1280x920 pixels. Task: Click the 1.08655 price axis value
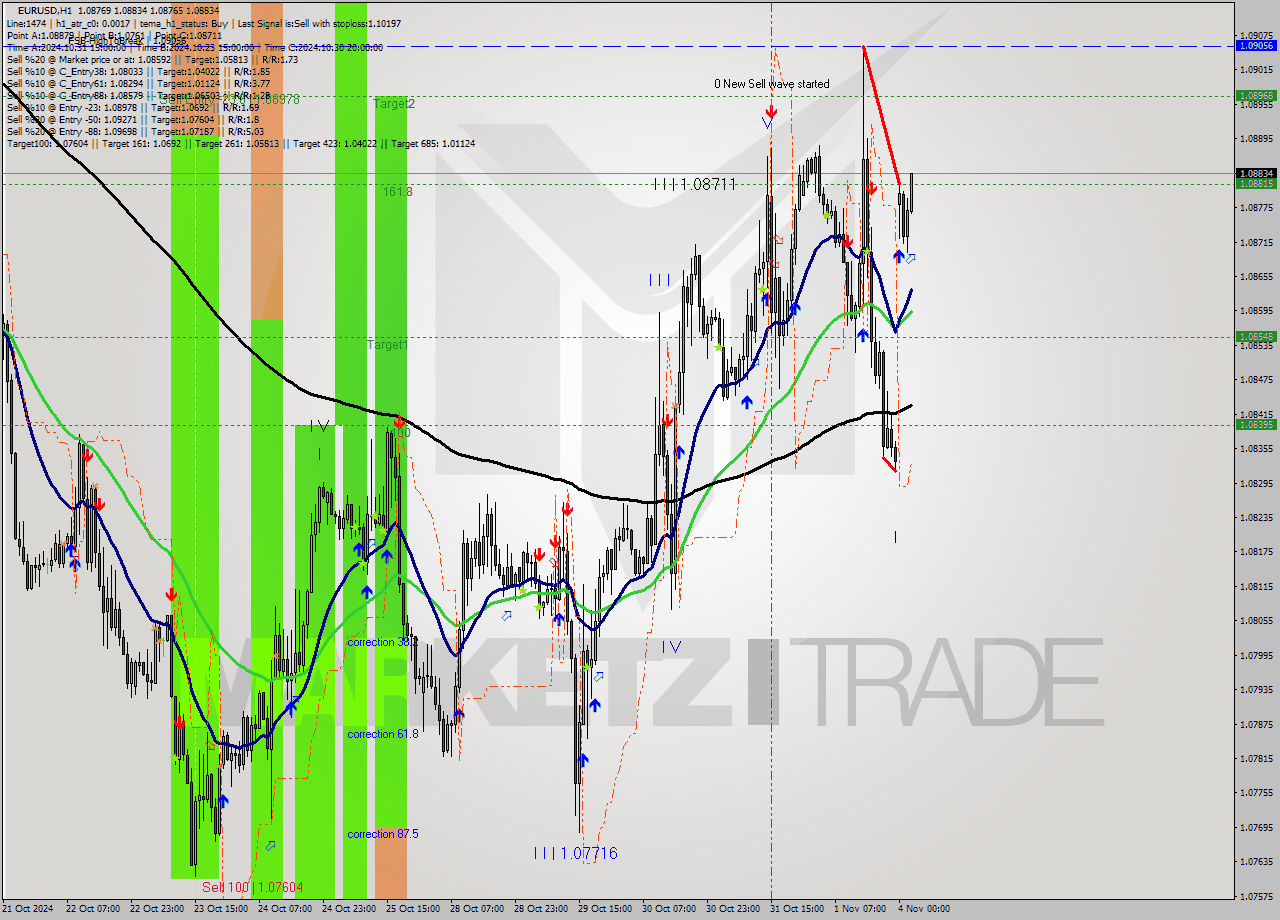coord(1256,276)
